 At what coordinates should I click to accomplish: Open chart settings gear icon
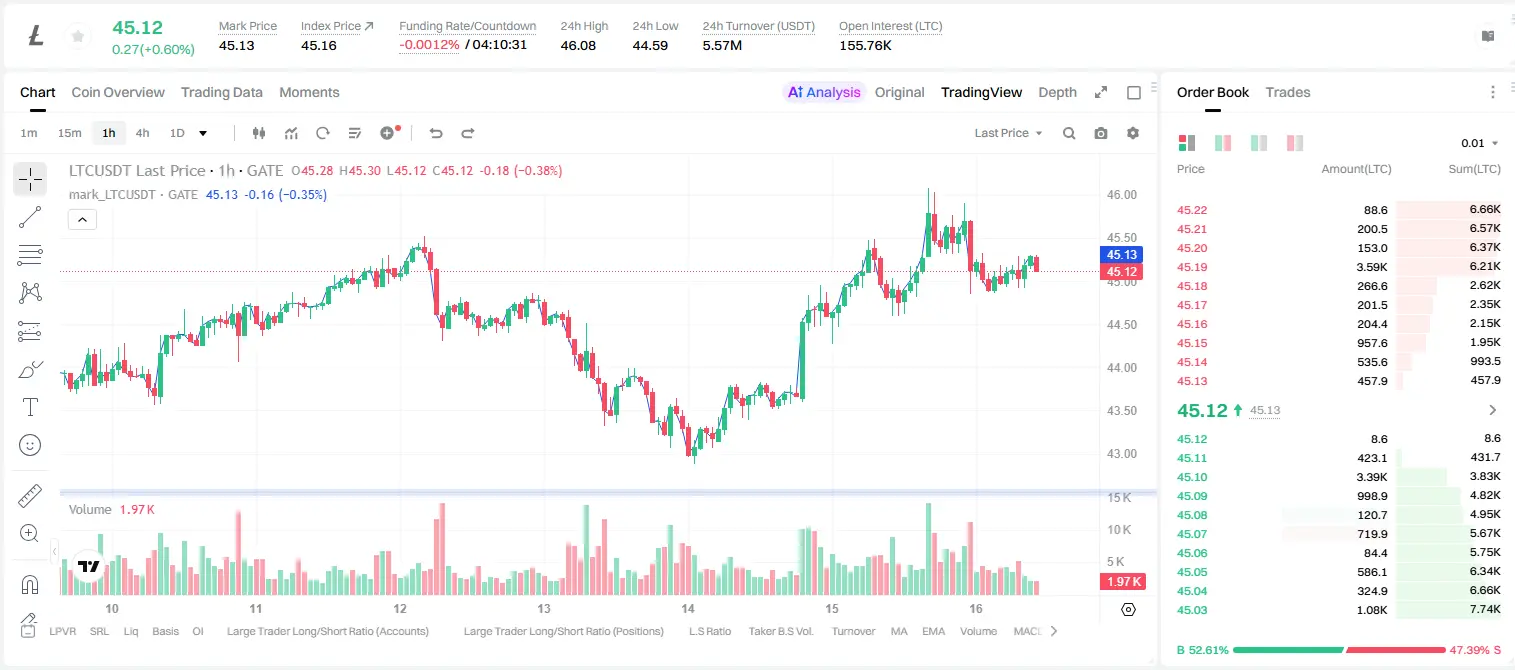pos(1133,133)
